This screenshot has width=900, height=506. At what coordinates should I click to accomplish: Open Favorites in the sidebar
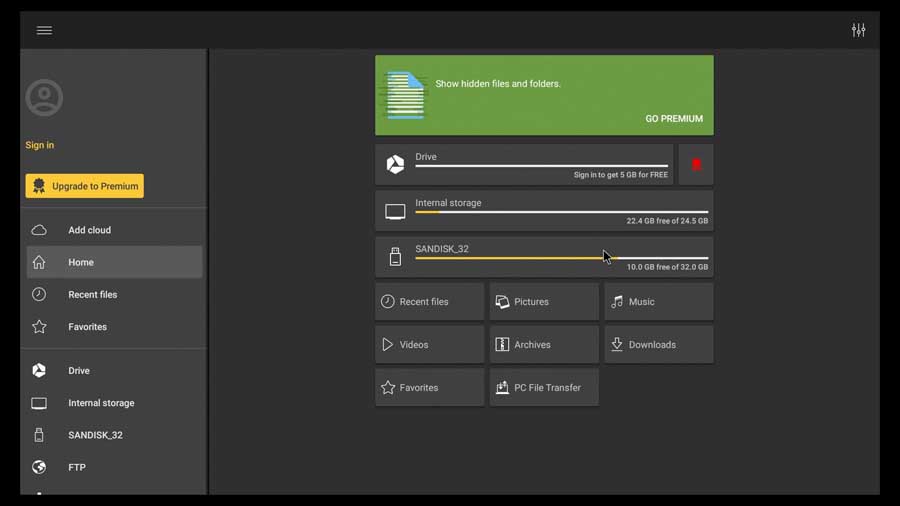click(x=114, y=326)
